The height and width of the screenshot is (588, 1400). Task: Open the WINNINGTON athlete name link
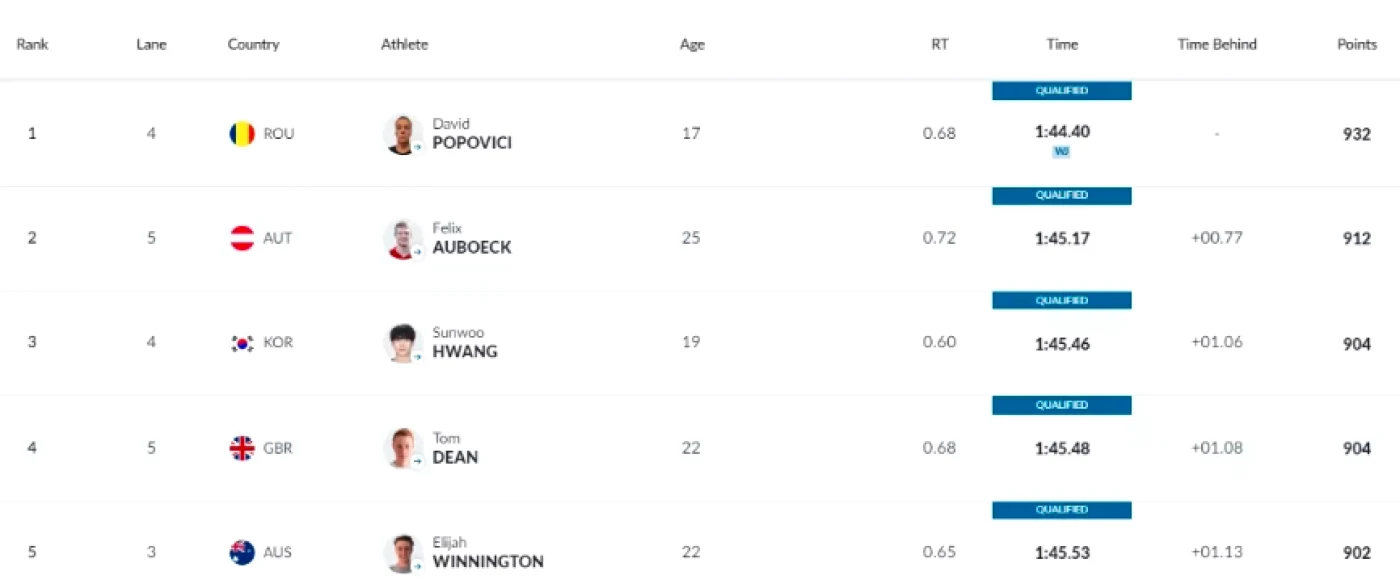click(488, 561)
